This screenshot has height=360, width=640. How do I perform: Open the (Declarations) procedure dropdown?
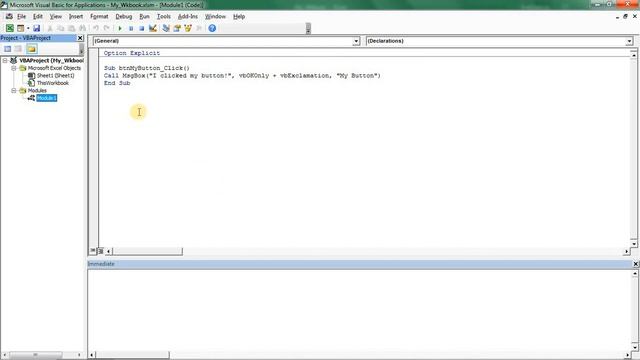pos(629,41)
